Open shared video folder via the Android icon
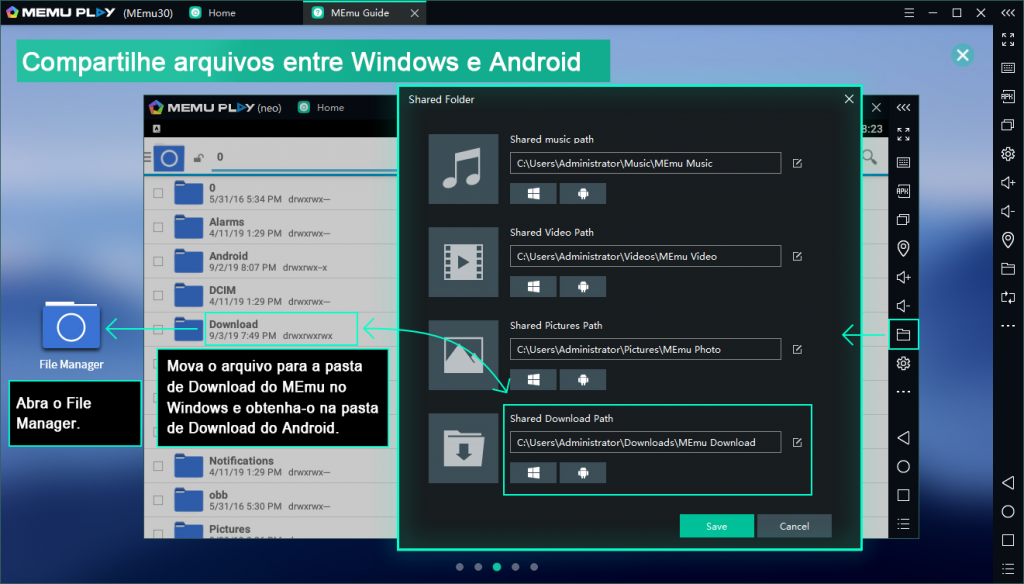 click(x=581, y=286)
